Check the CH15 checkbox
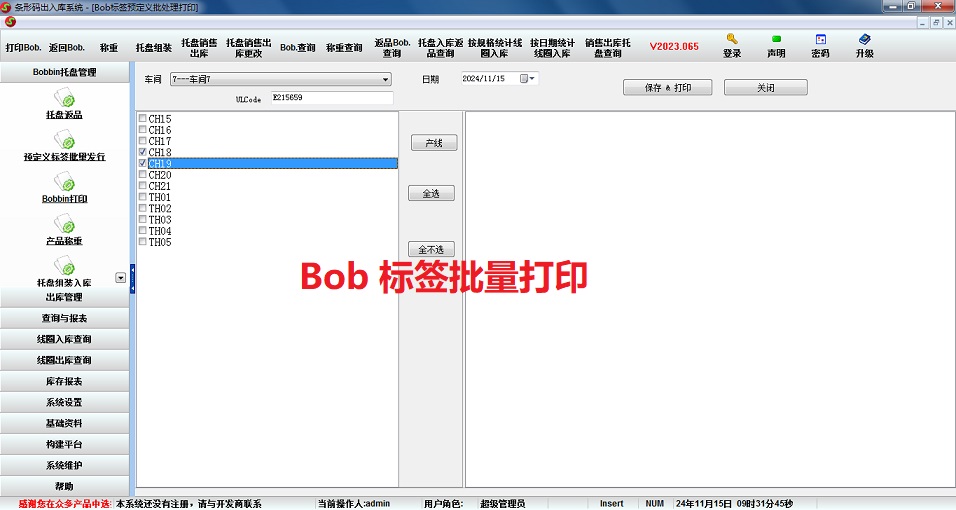 pyautogui.click(x=142, y=119)
